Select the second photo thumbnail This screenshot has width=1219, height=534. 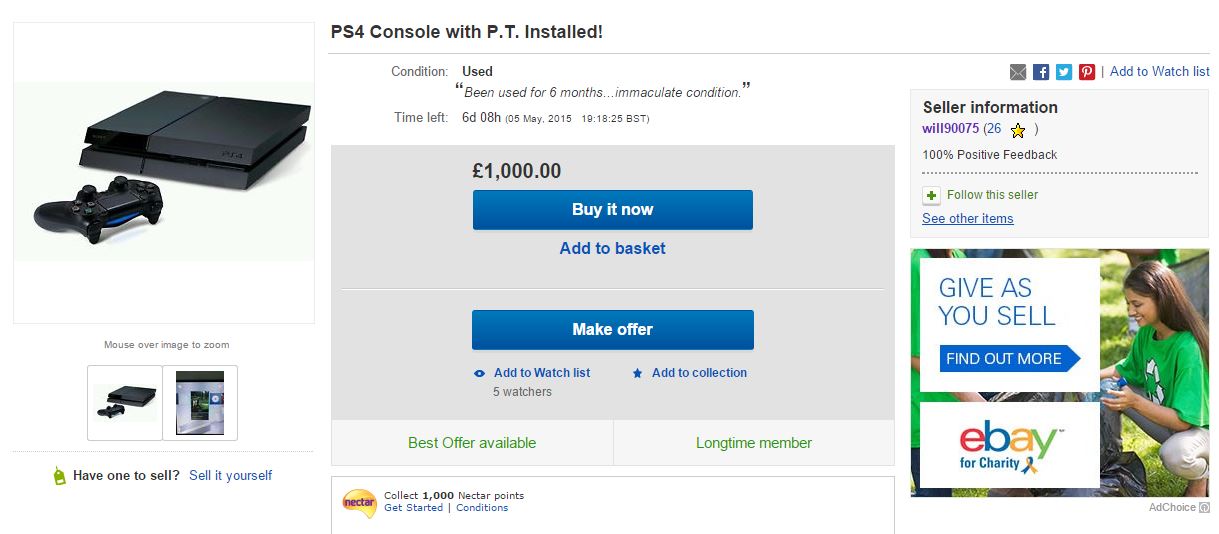click(x=200, y=402)
